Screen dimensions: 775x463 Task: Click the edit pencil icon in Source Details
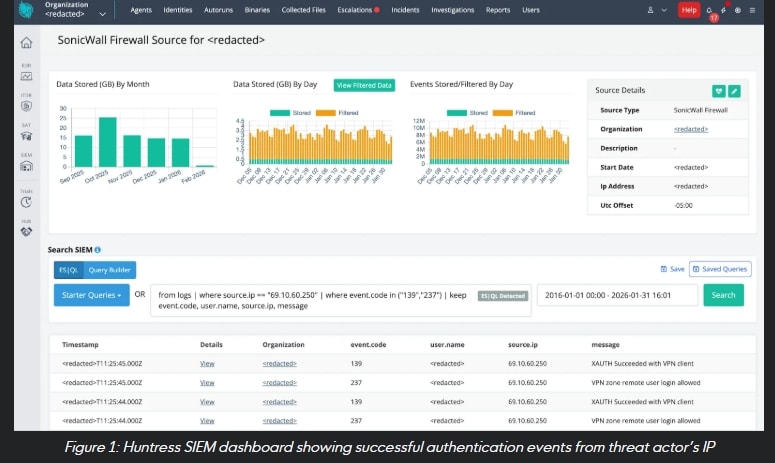point(735,91)
